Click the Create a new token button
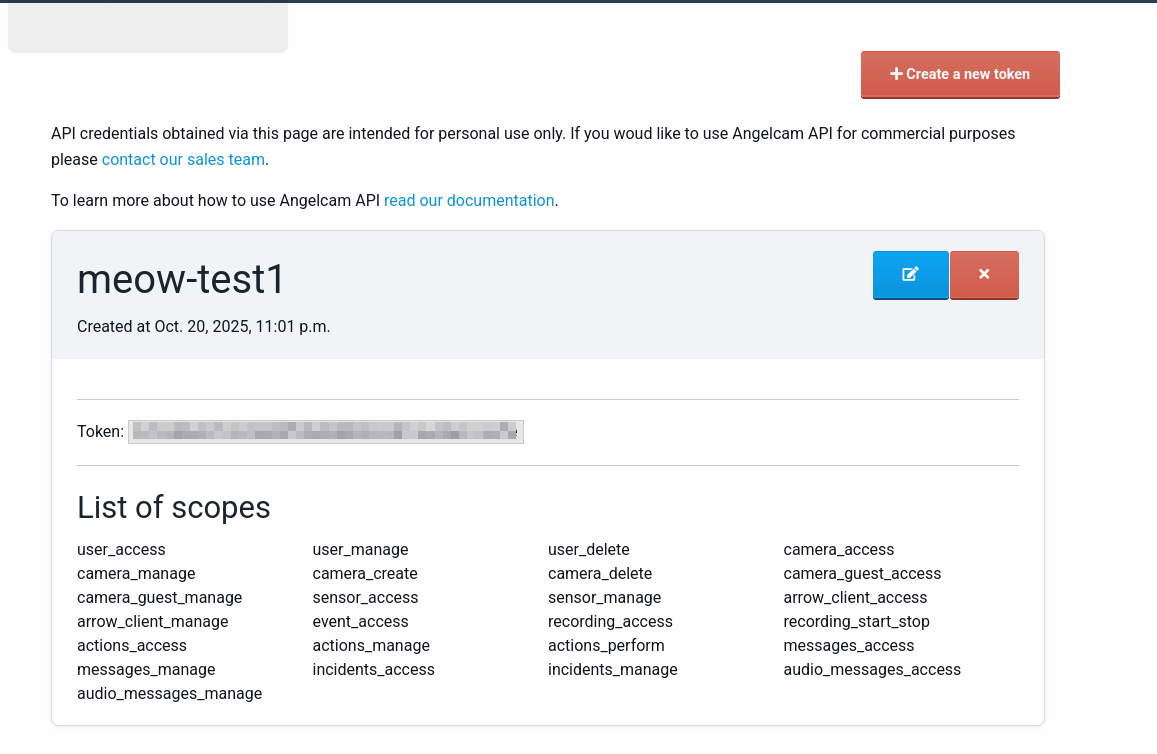1157x754 pixels. [960, 74]
